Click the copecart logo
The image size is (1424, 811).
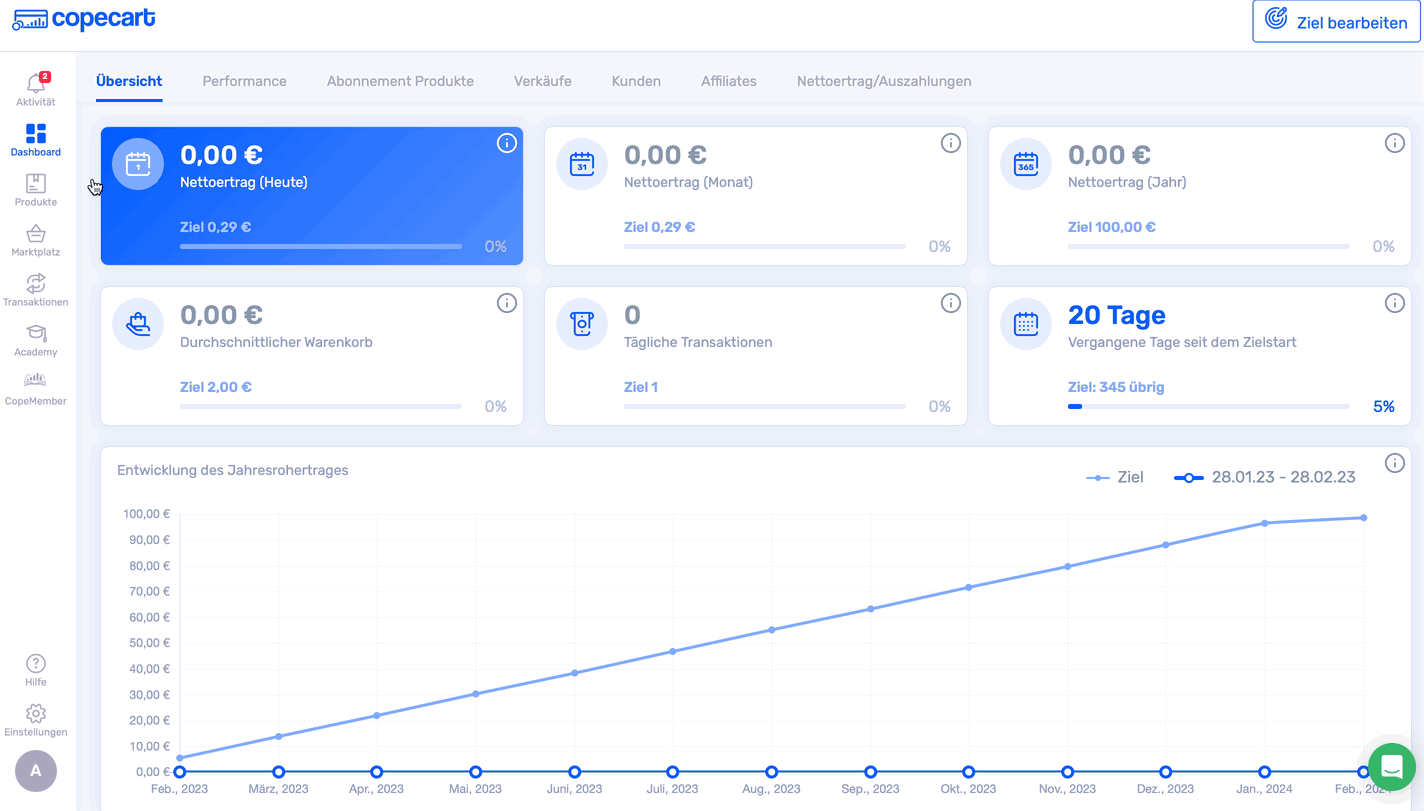point(84,19)
